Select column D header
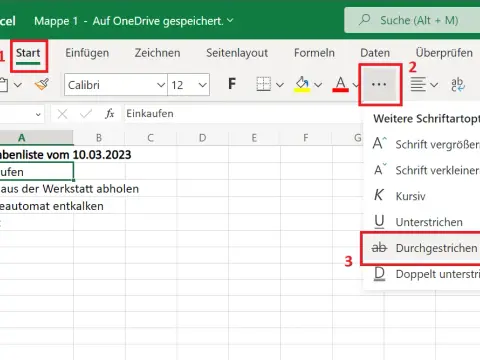480x360 pixels. pos(202,138)
